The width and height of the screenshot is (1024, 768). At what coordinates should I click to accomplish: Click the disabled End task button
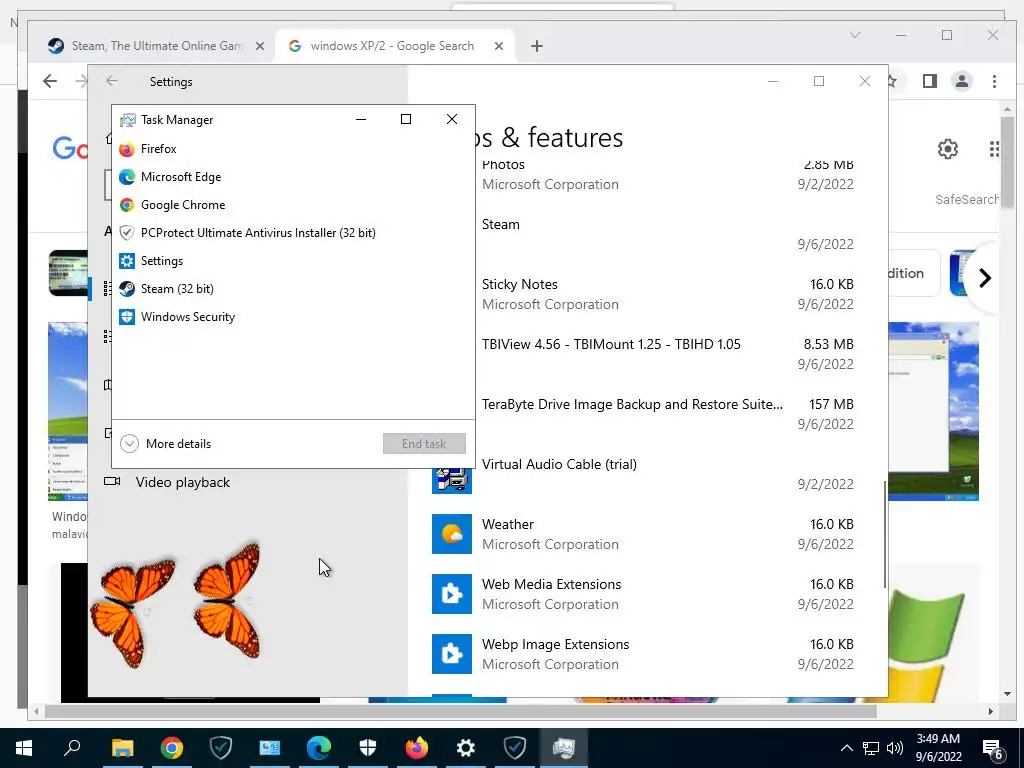point(424,443)
